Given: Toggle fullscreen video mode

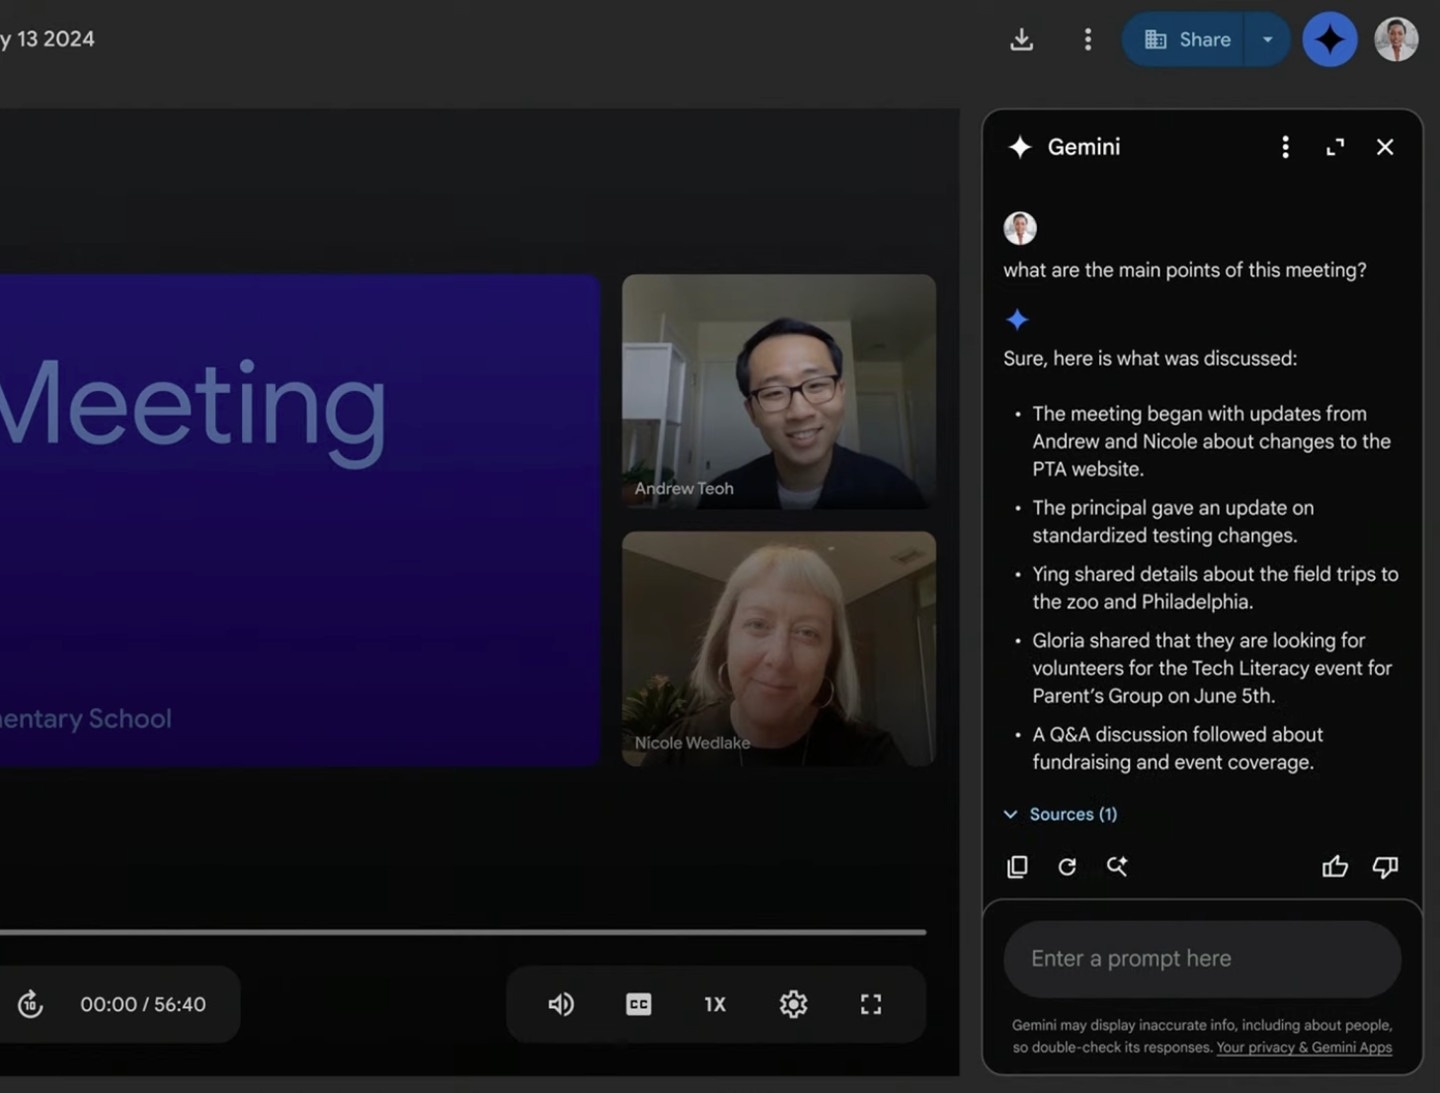Looking at the screenshot, I should 871,1004.
